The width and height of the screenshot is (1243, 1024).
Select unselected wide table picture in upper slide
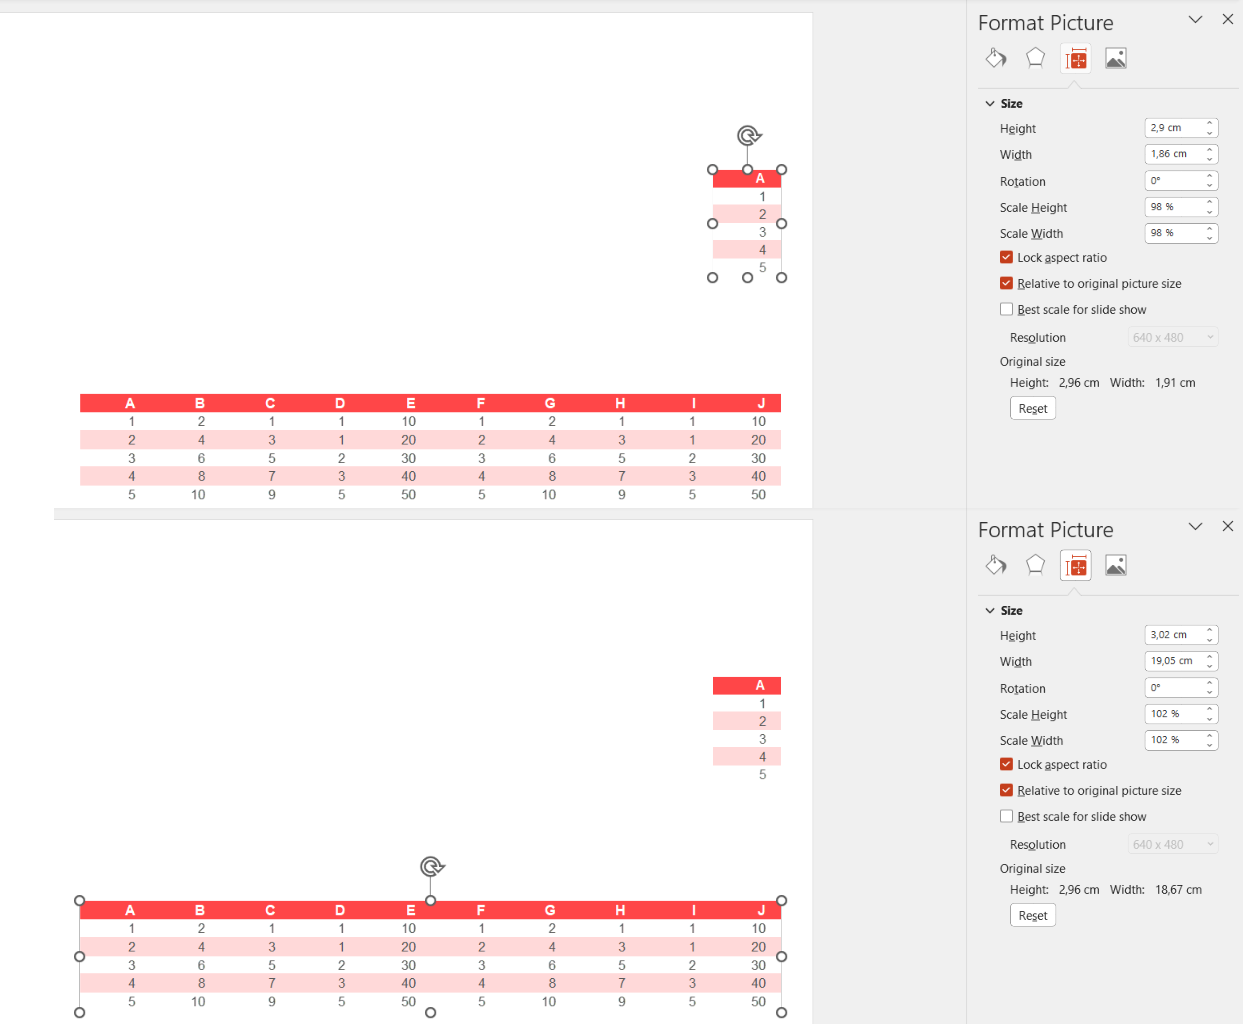tap(430, 449)
